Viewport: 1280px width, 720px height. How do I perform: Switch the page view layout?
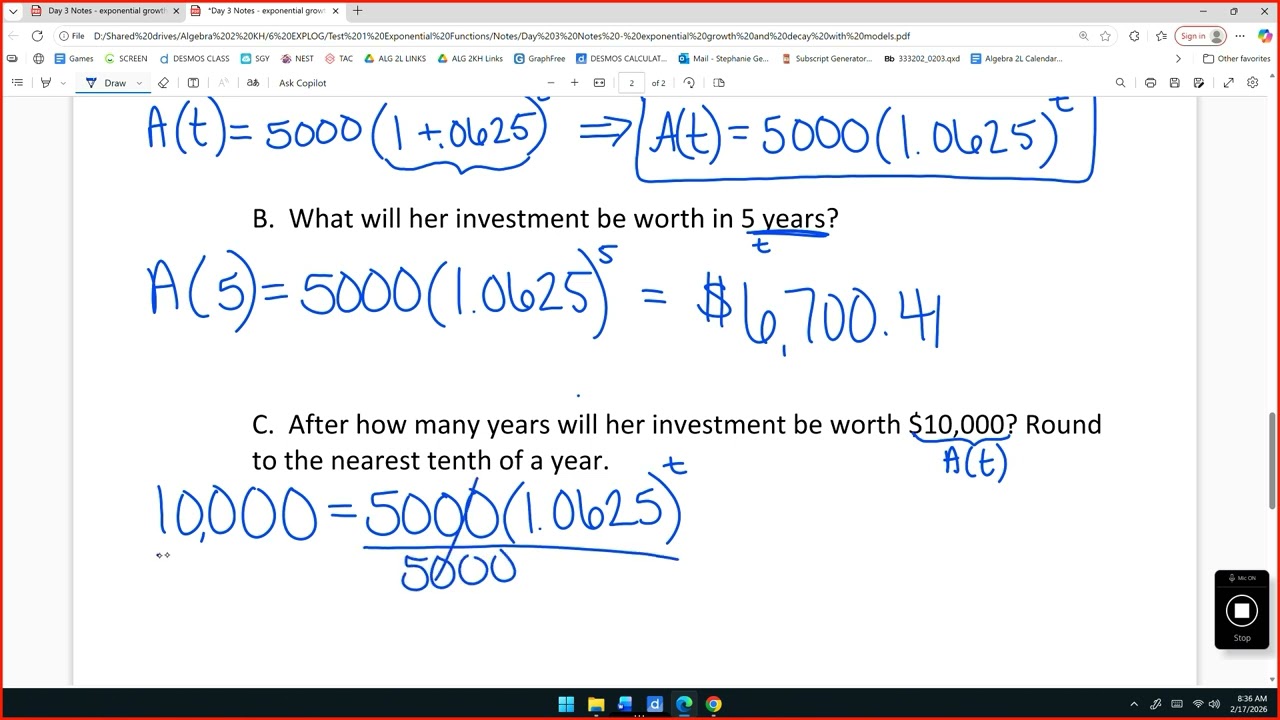coord(718,83)
